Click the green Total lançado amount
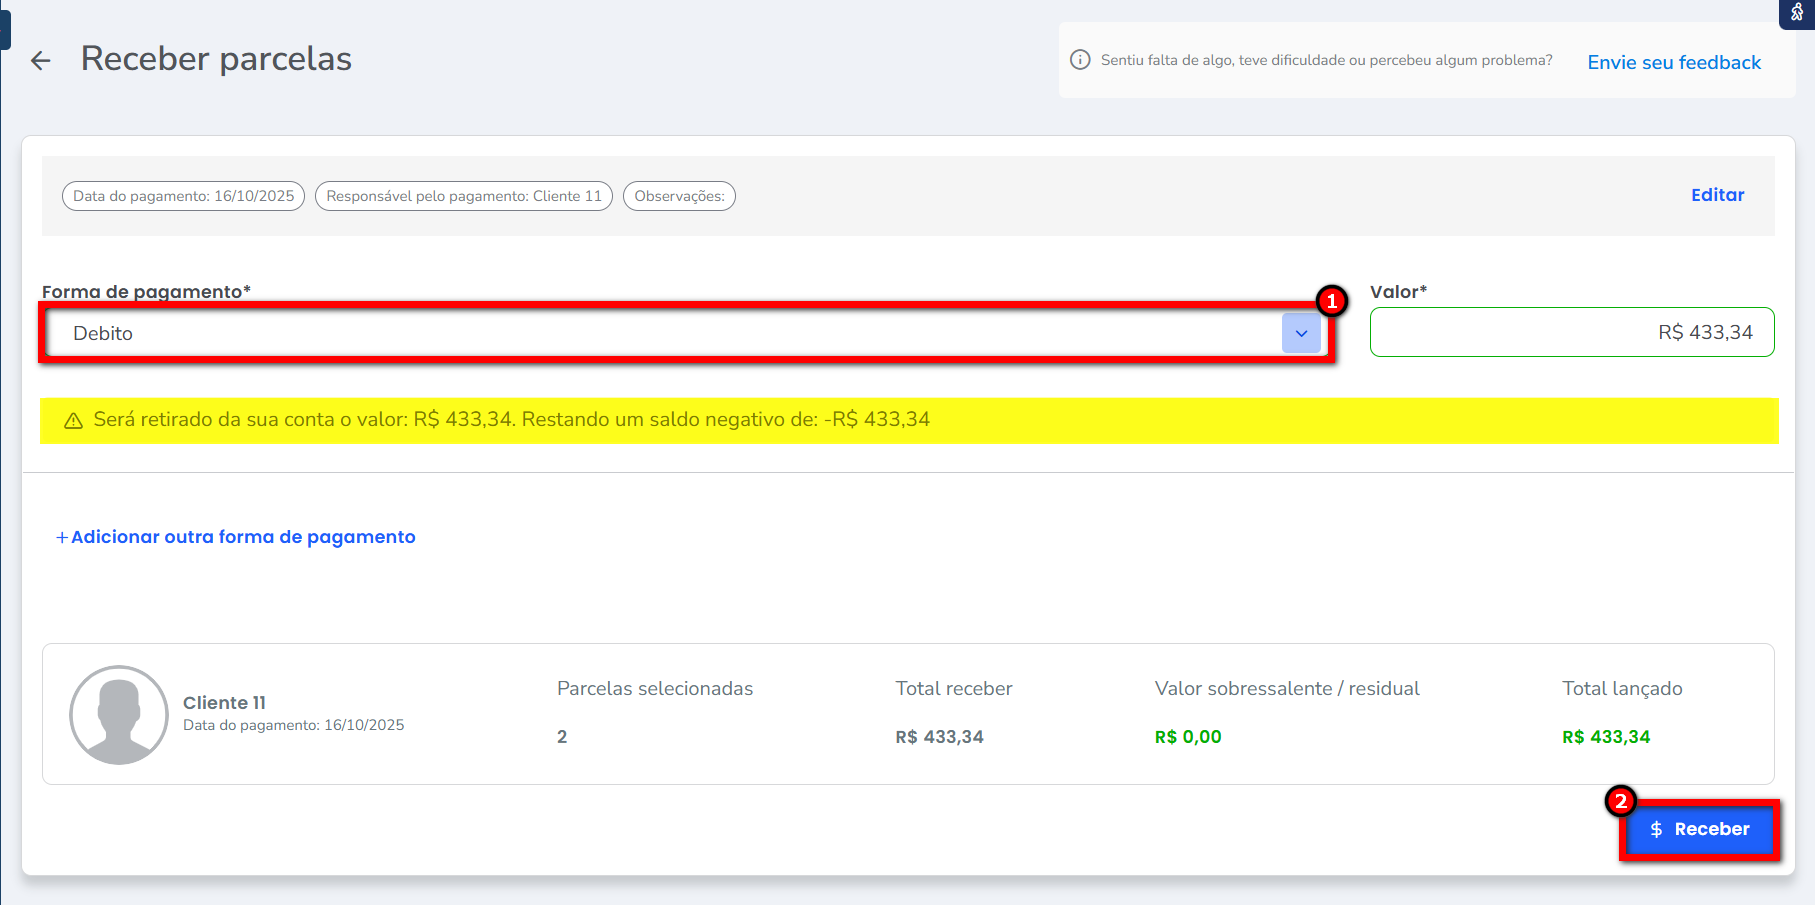This screenshot has width=1815, height=905. pyautogui.click(x=1606, y=737)
